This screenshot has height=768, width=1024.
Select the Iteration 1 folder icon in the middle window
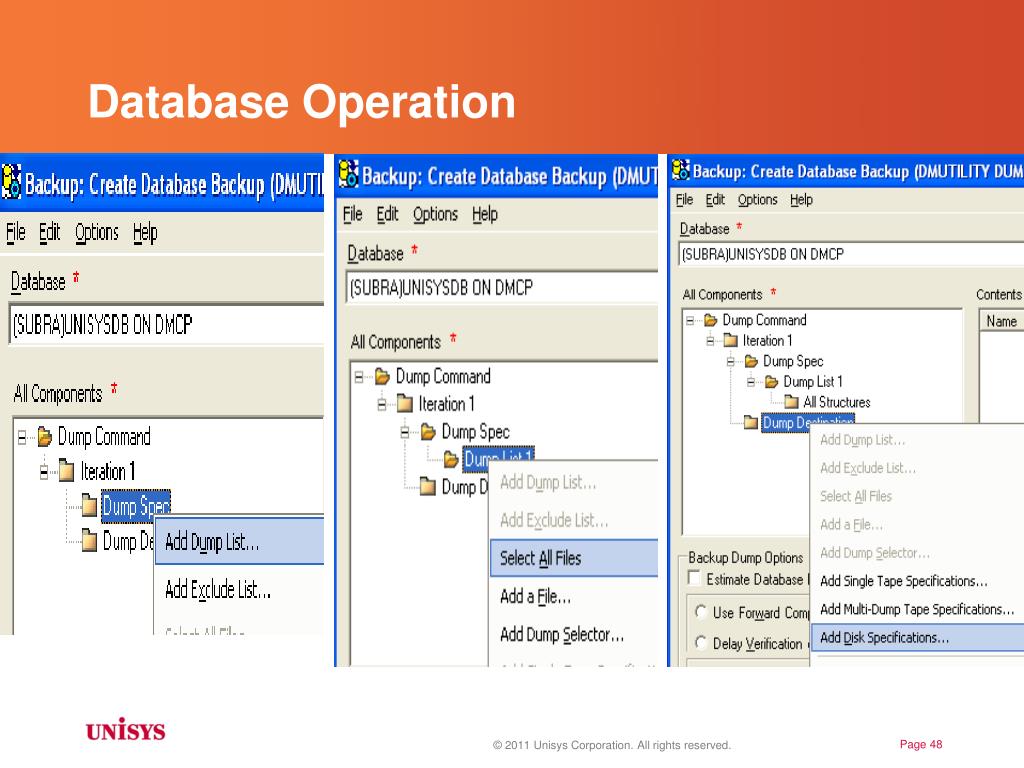coord(405,404)
